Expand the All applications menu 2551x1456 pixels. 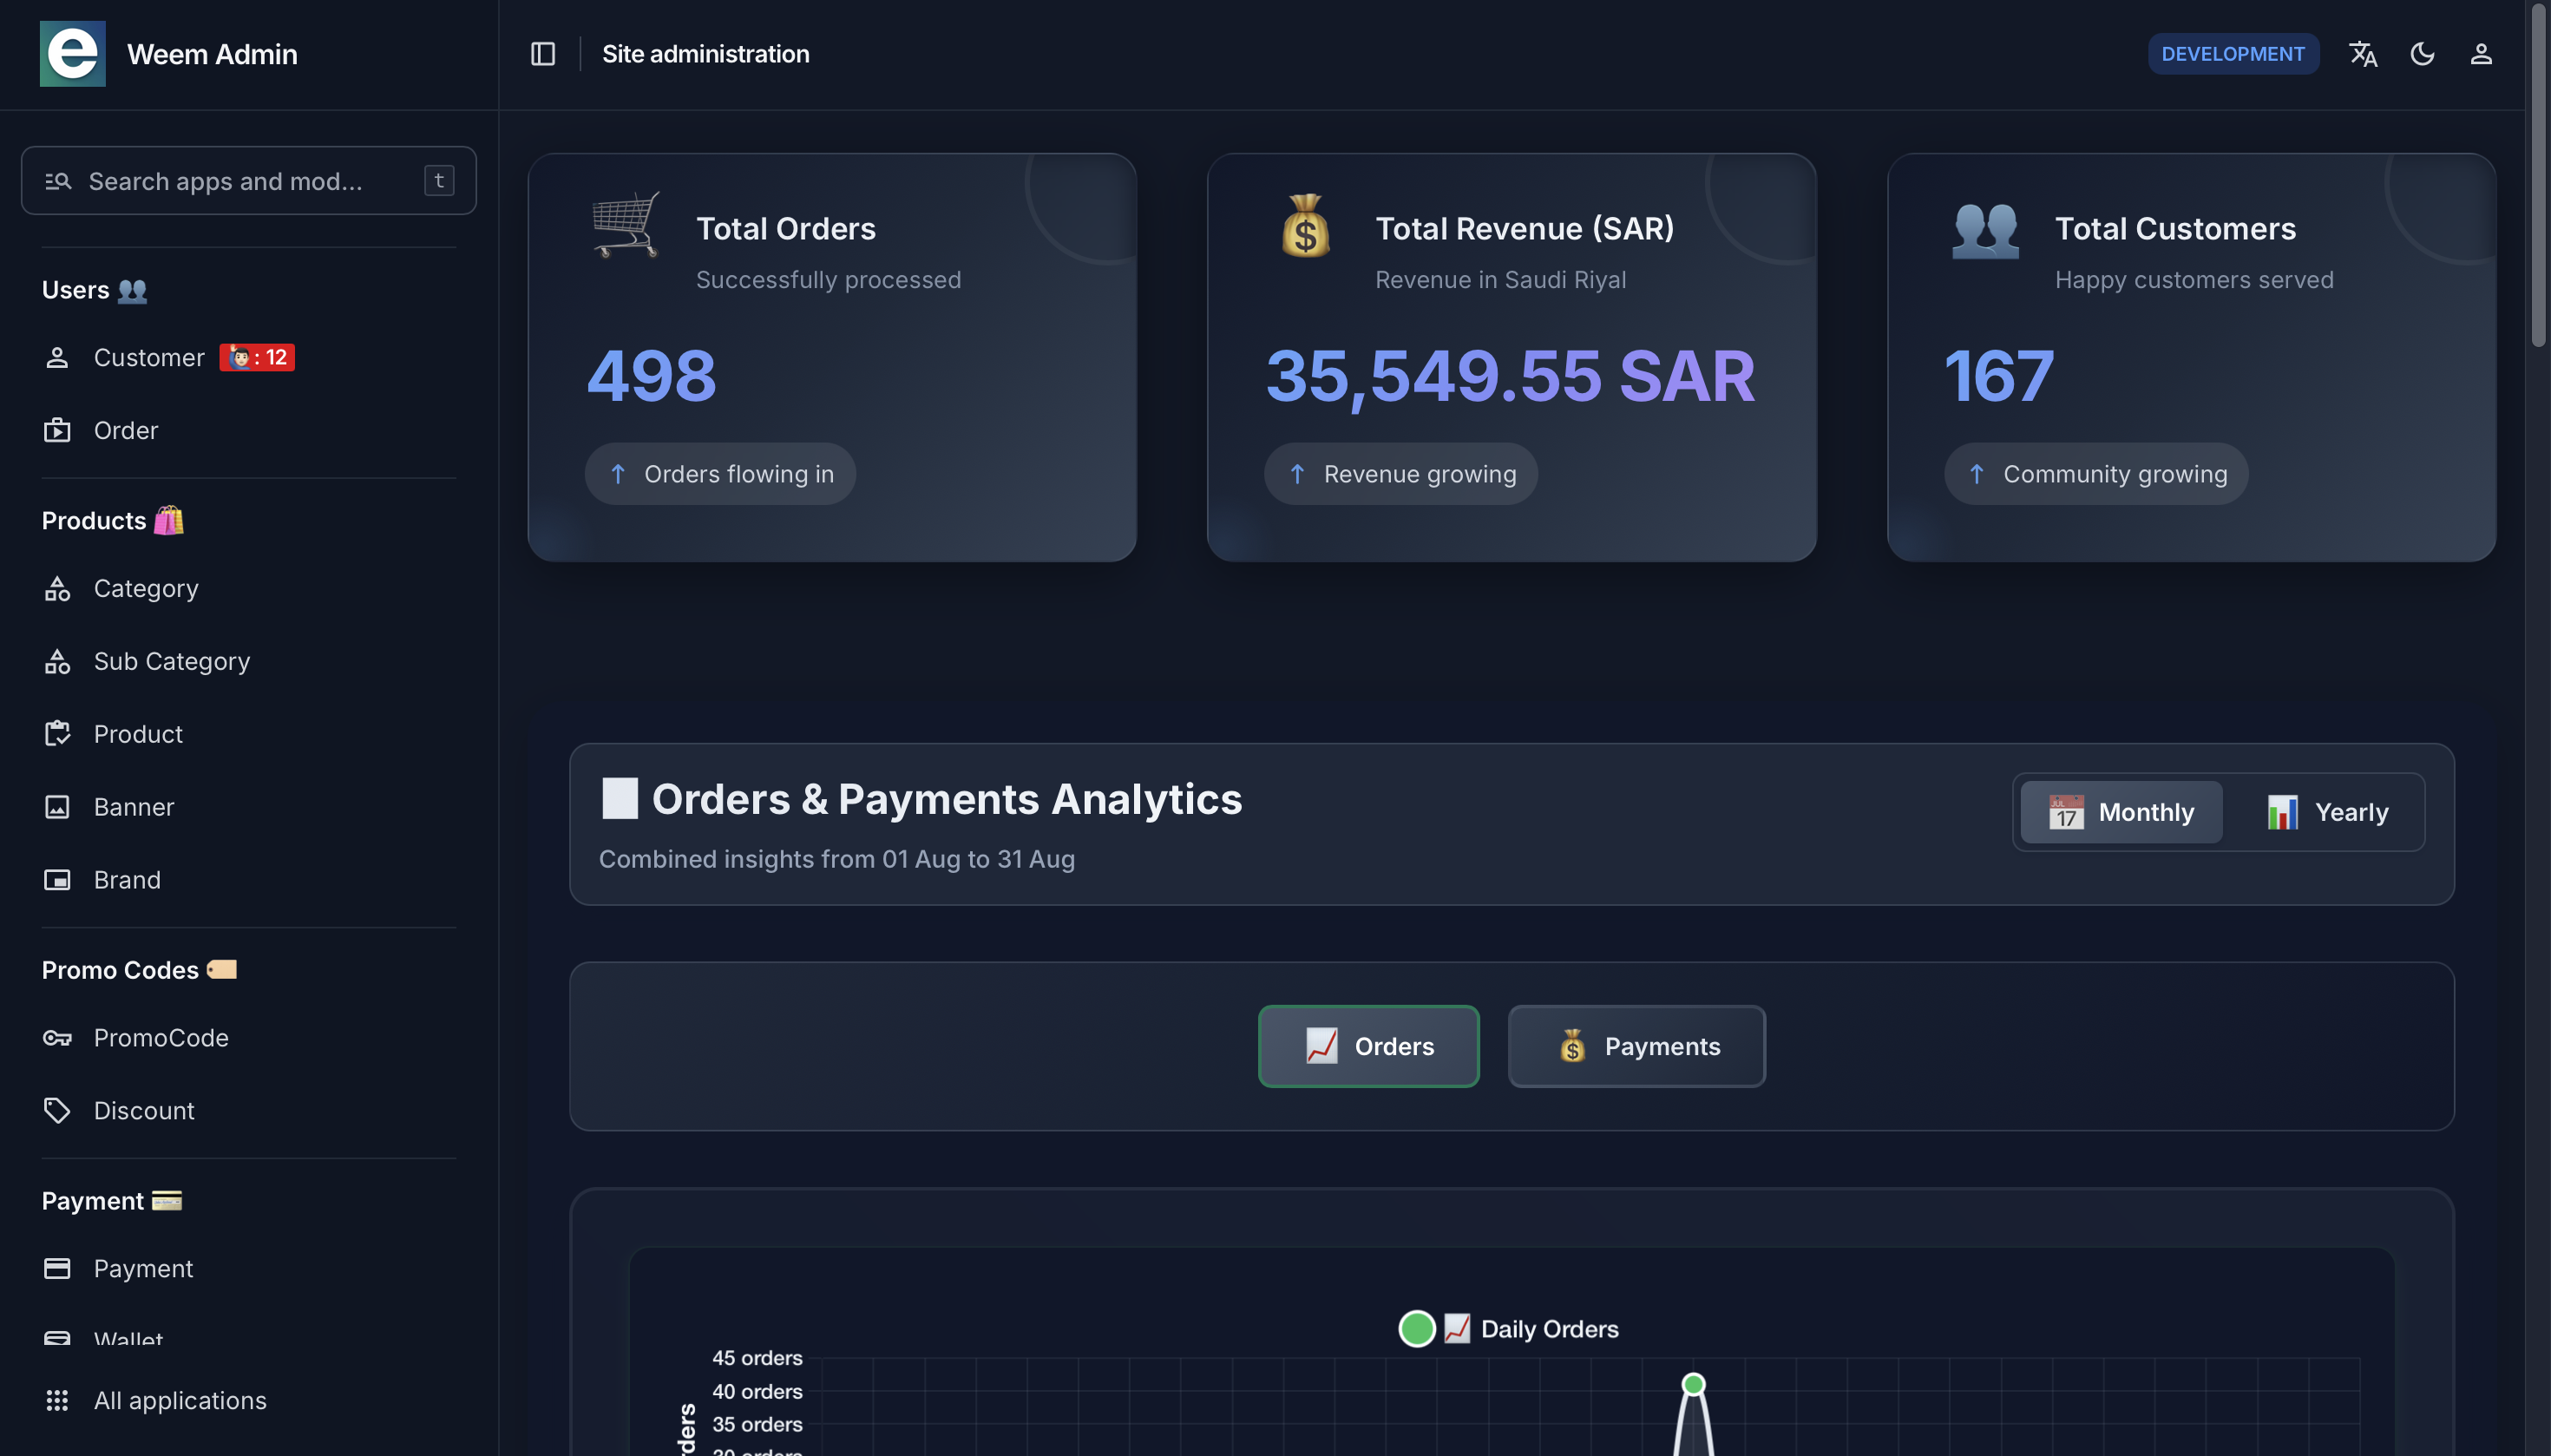point(179,1399)
